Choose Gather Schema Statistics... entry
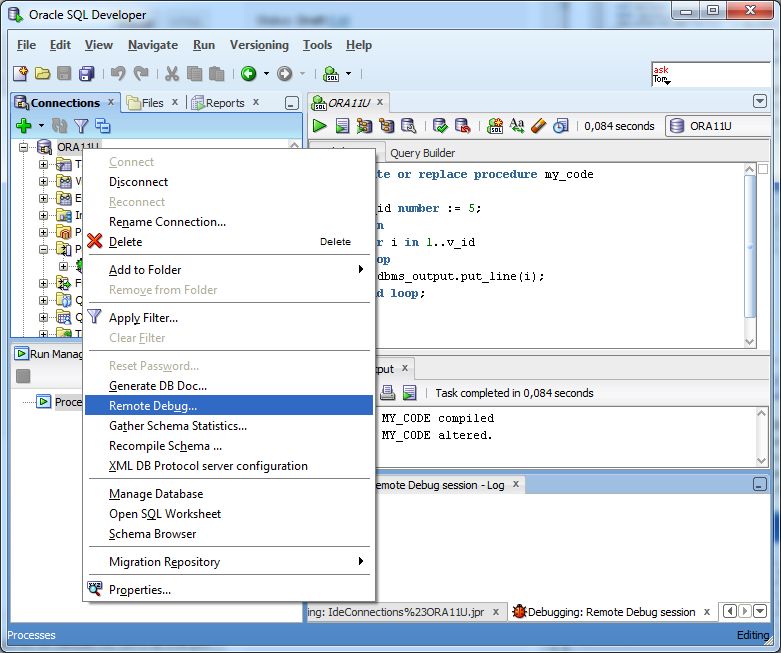Screen dimensions: 781x653 tap(229, 425)
